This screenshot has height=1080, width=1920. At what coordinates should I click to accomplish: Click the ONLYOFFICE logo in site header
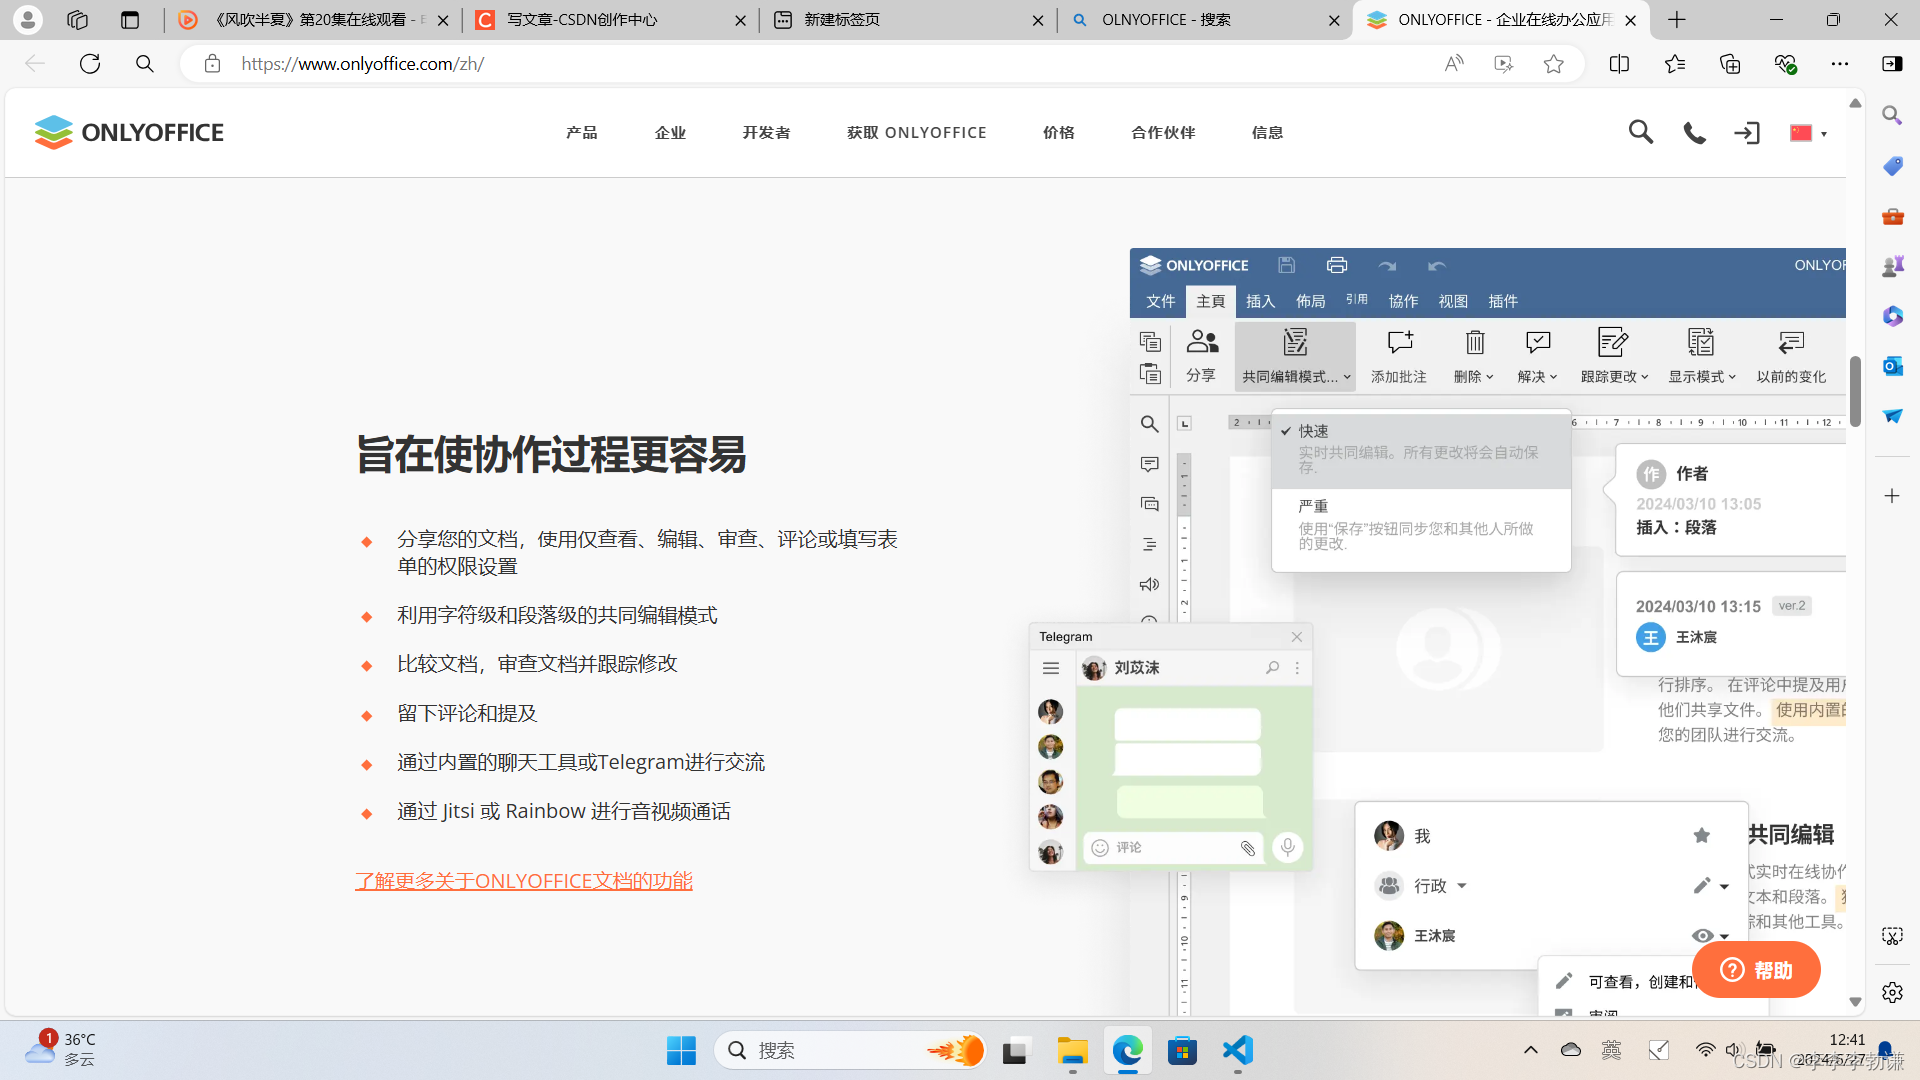click(129, 132)
